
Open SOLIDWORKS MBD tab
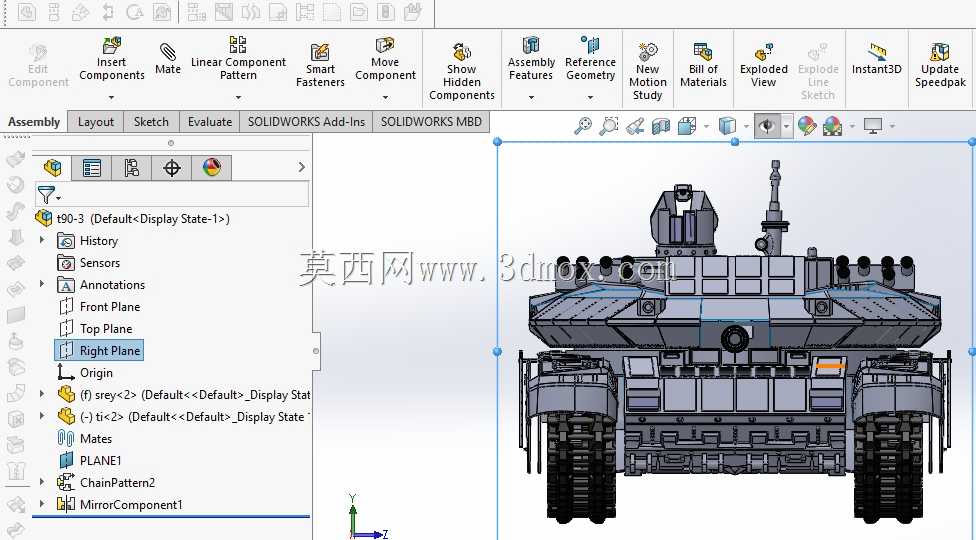coord(431,122)
